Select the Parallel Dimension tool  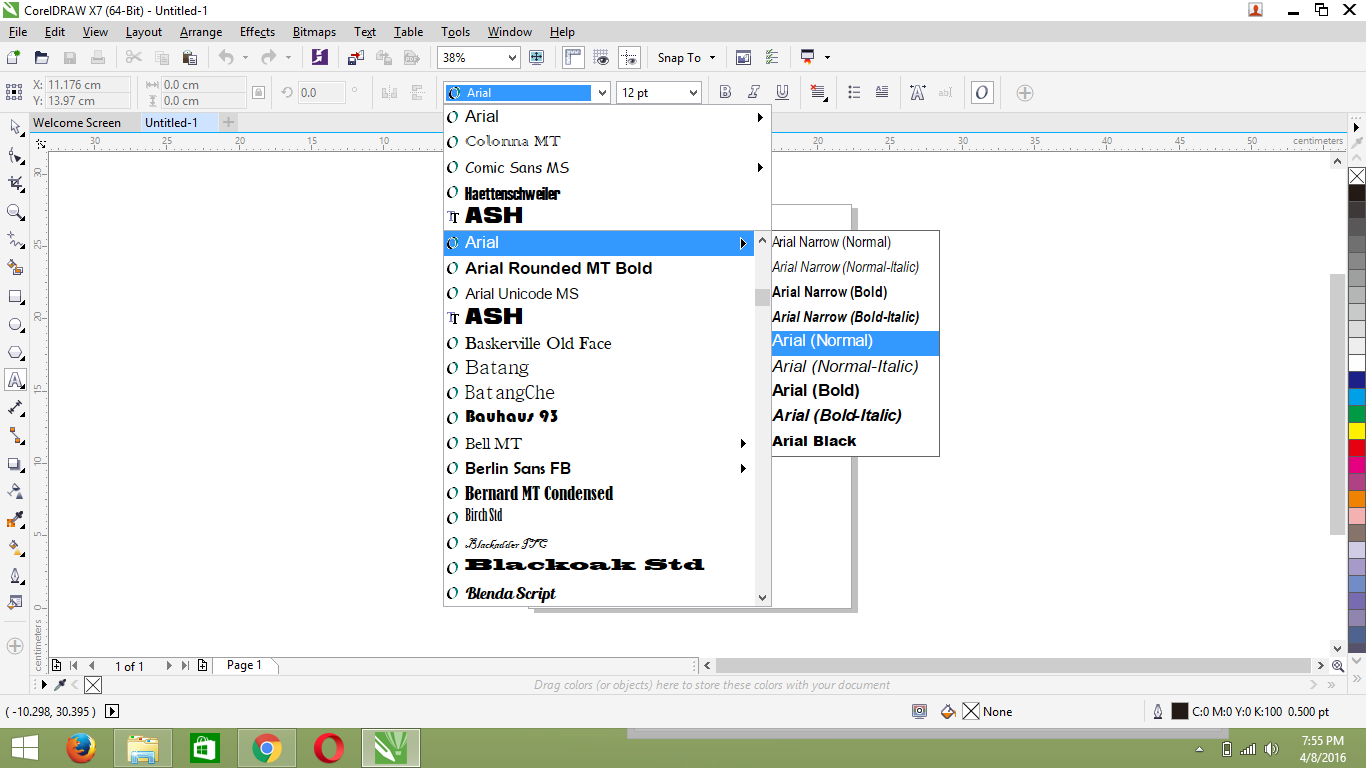point(15,408)
